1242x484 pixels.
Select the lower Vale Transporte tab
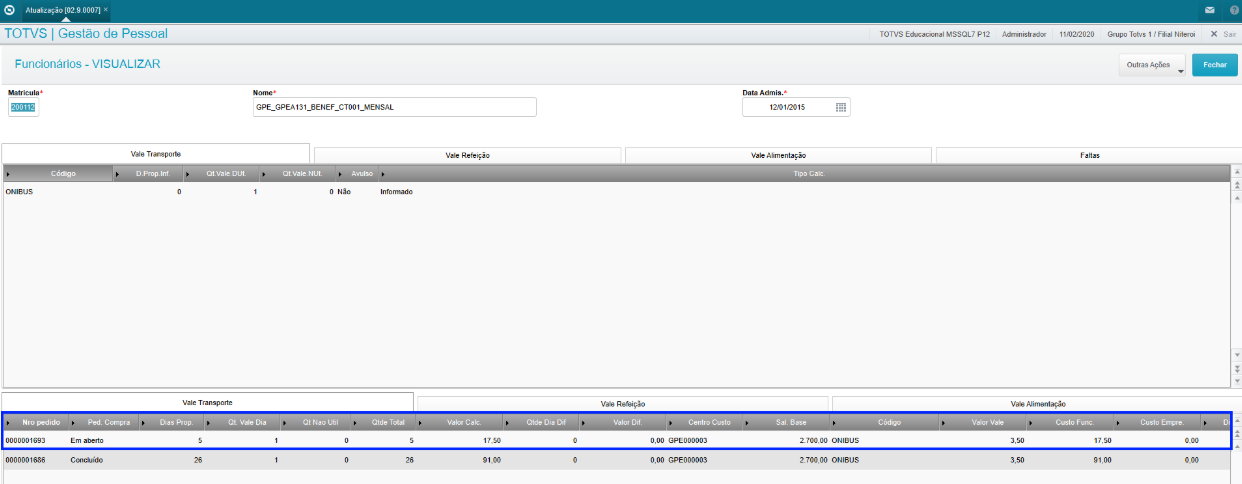pos(207,402)
